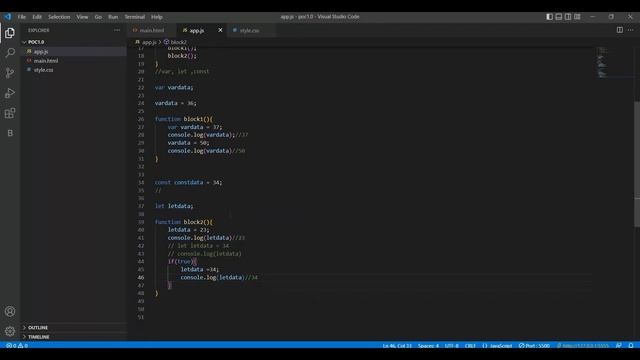Image resolution: width=640 pixels, height=360 pixels.
Task: Open the Help menu
Action: (x=157, y=17)
